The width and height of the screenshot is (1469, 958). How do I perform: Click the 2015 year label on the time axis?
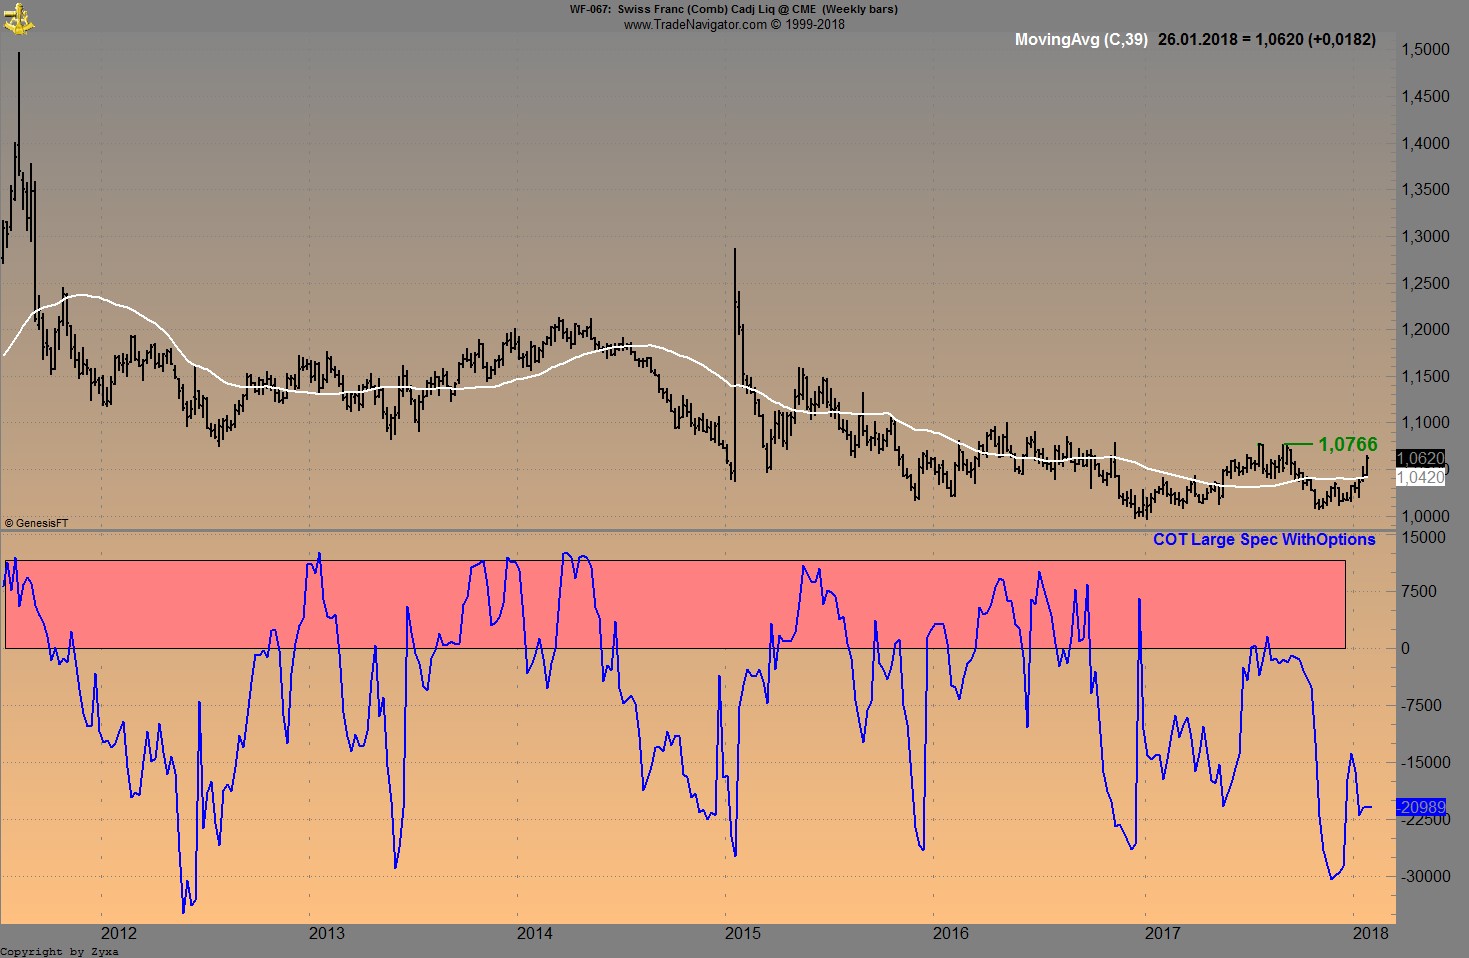pyautogui.click(x=742, y=933)
